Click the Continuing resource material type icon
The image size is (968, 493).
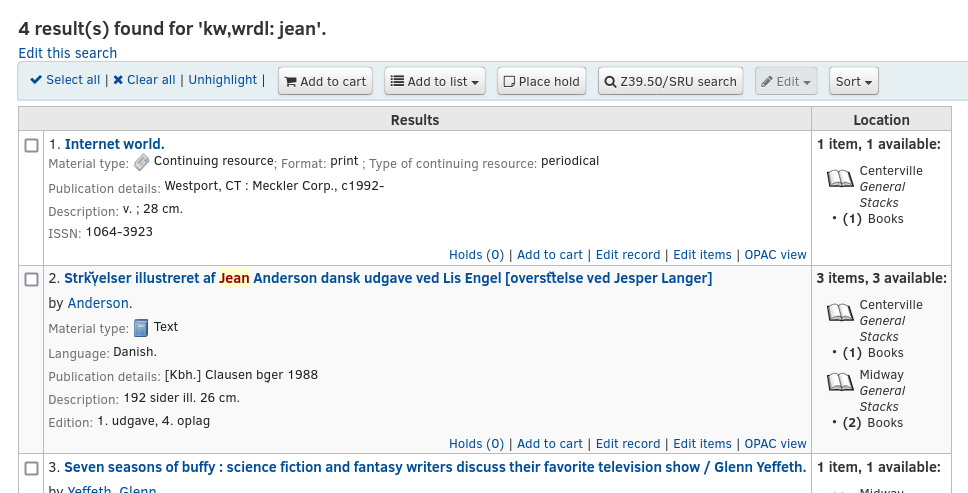pos(142,162)
